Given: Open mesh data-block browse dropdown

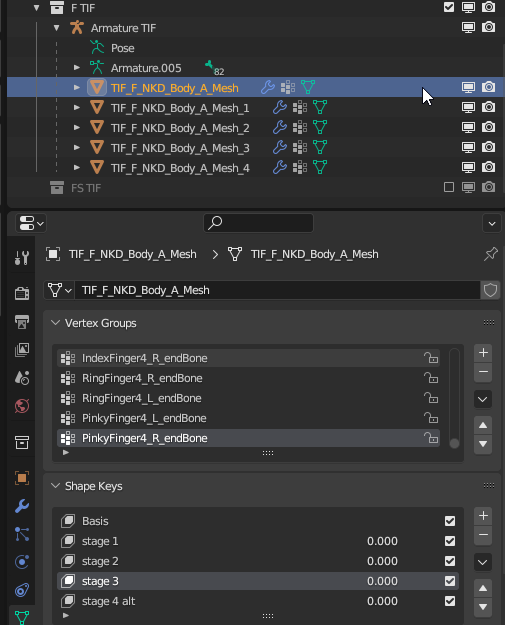Looking at the screenshot, I should (x=59, y=290).
